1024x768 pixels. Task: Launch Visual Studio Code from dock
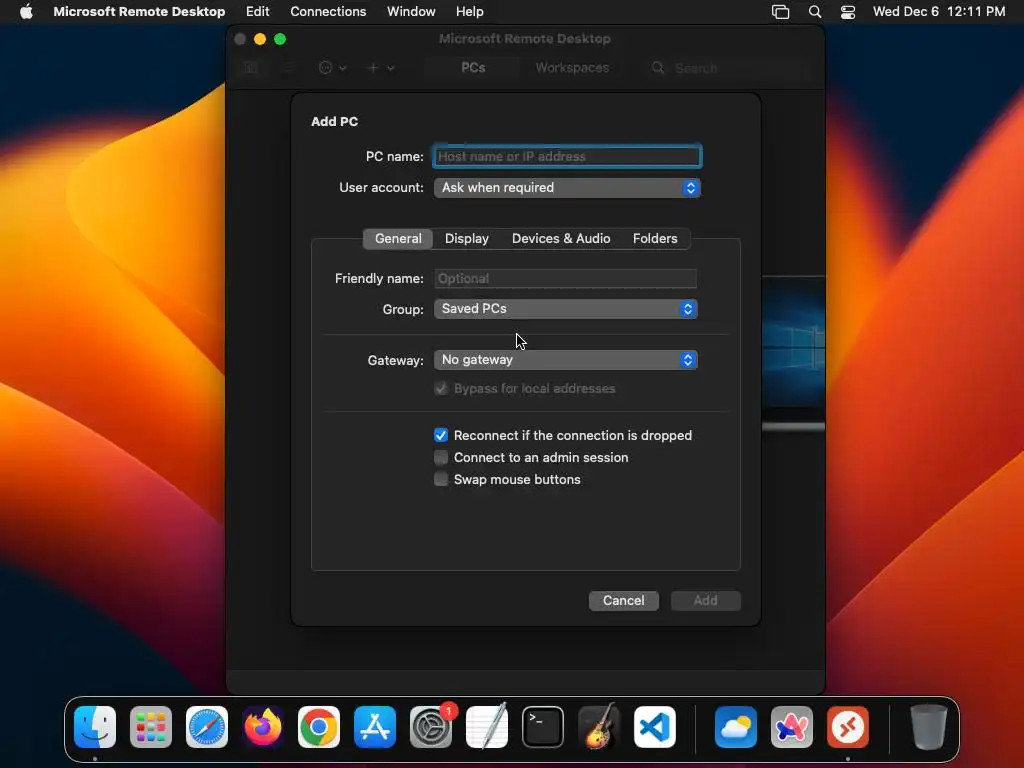click(x=655, y=727)
